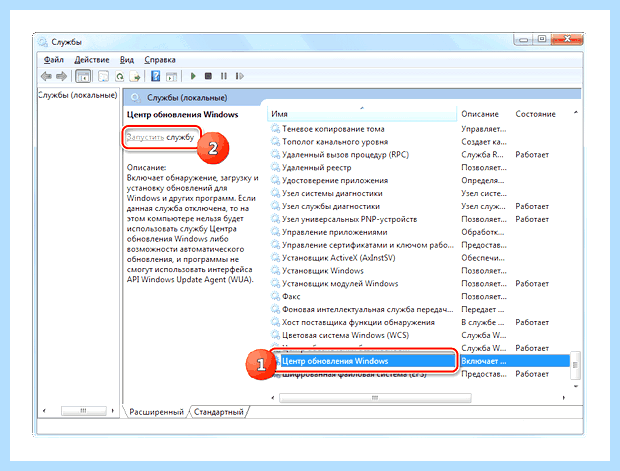620x471 pixels.
Task: Click the Pause service toolbar icon
Action: 224,76
